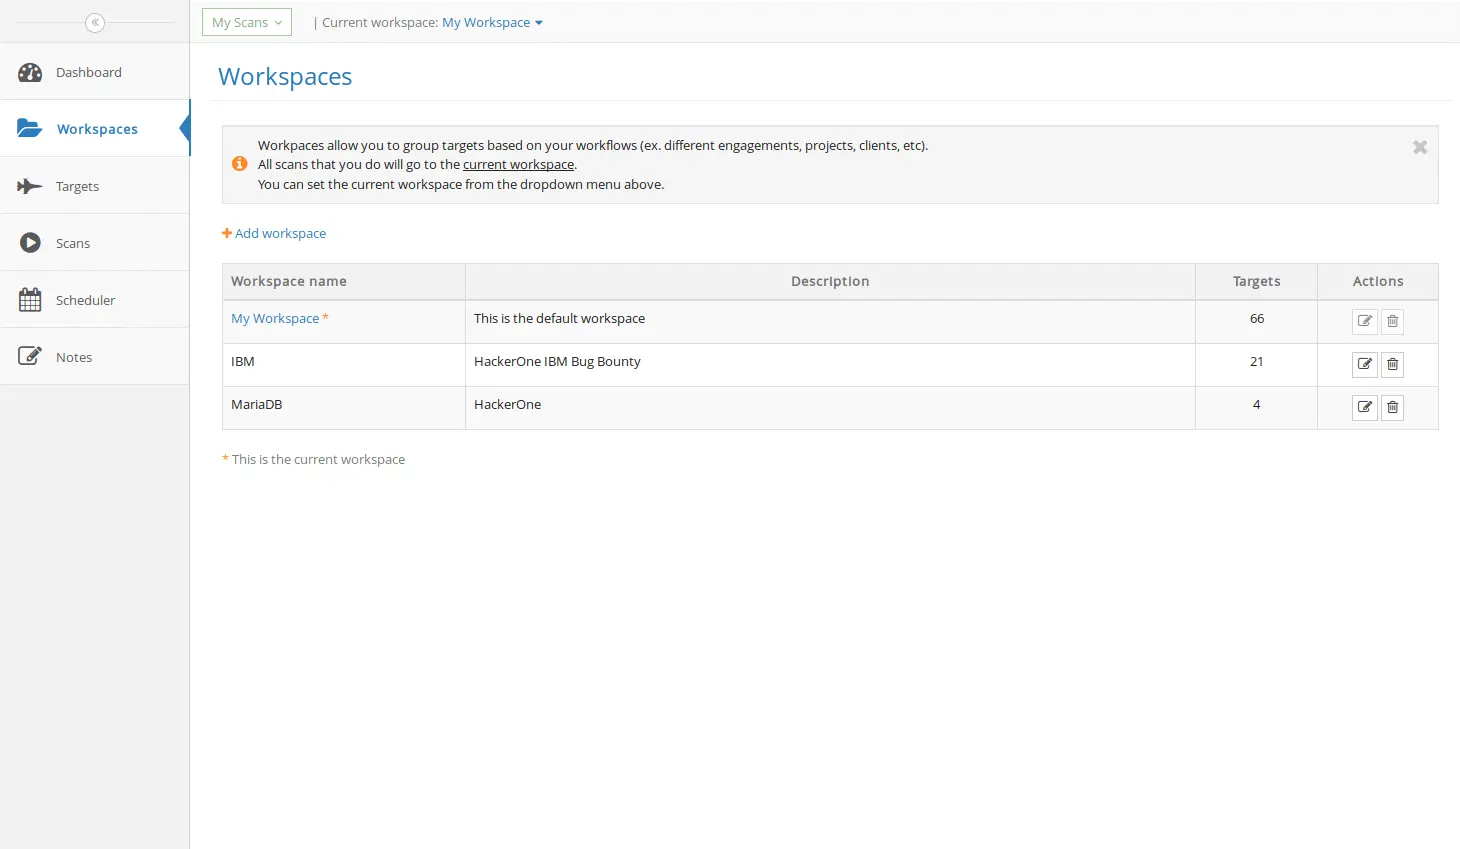Open the Scheduler calendar section
Screen dimensions: 1460x849
click(x=85, y=300)
